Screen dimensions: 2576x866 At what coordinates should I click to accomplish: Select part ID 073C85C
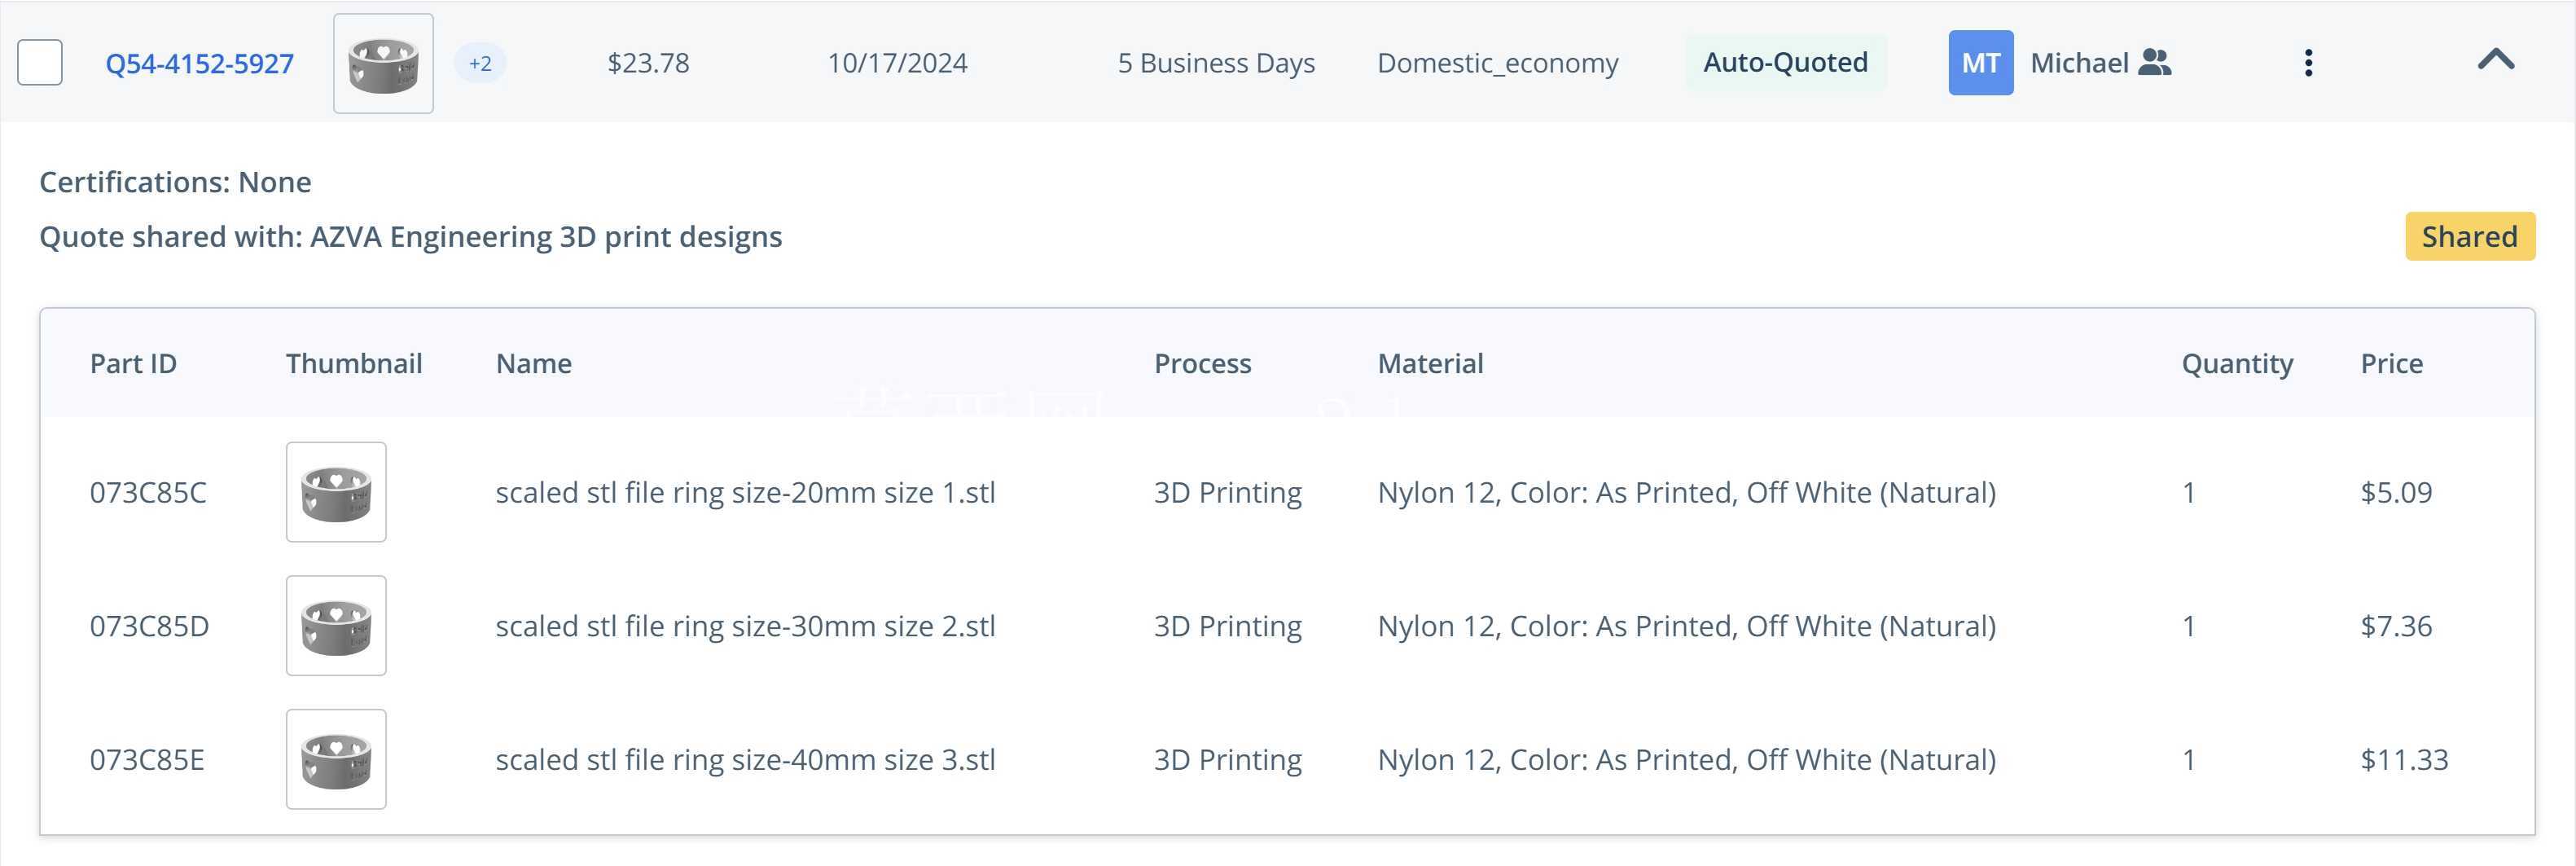[148, 492]
